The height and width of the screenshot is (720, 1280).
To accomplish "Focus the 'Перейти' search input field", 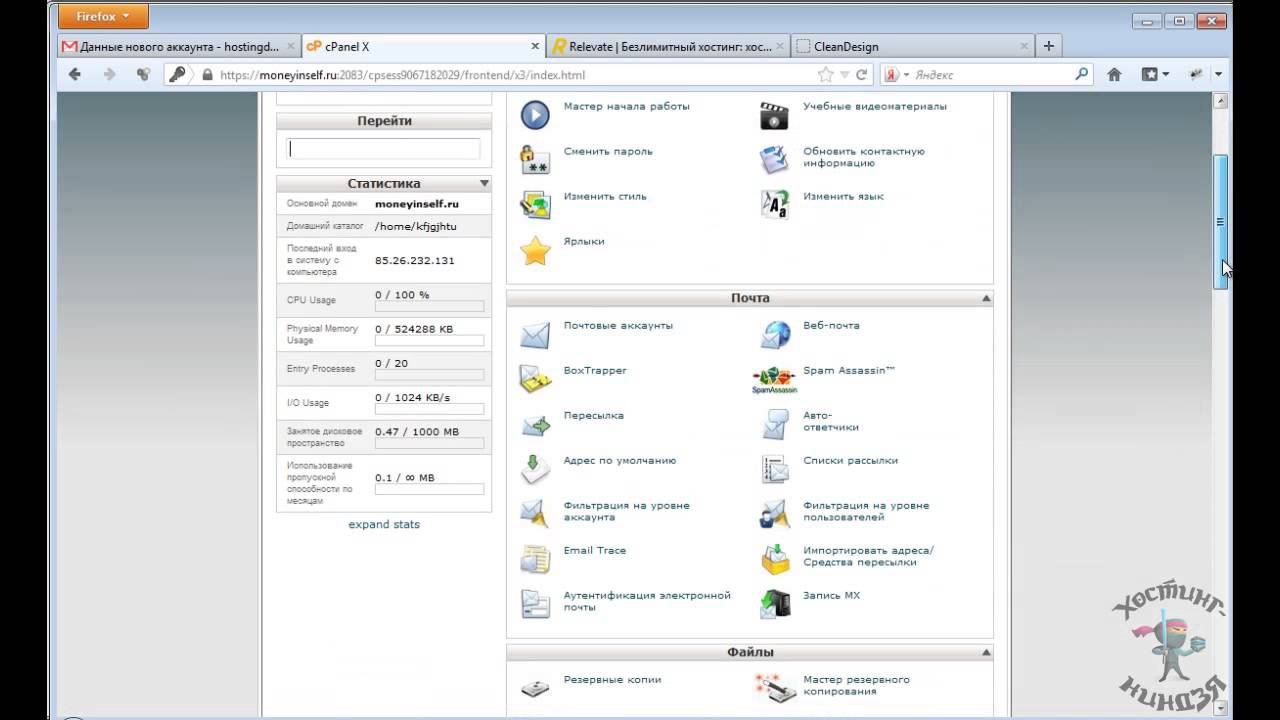I will pos(384,148).
